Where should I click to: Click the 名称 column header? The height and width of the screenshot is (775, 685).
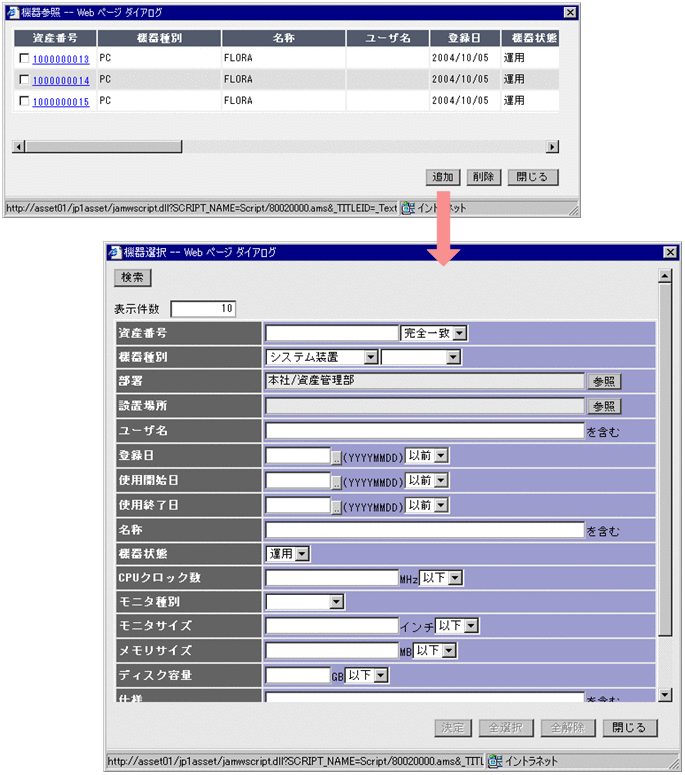[284, 38]
